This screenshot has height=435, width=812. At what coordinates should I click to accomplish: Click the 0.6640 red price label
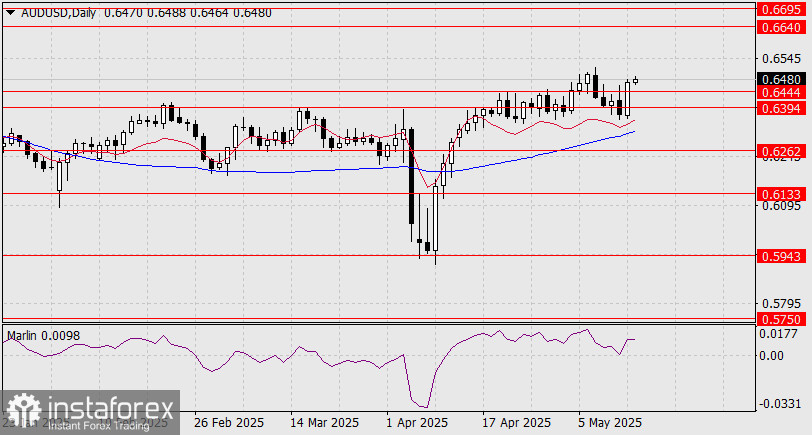[782, 27]
